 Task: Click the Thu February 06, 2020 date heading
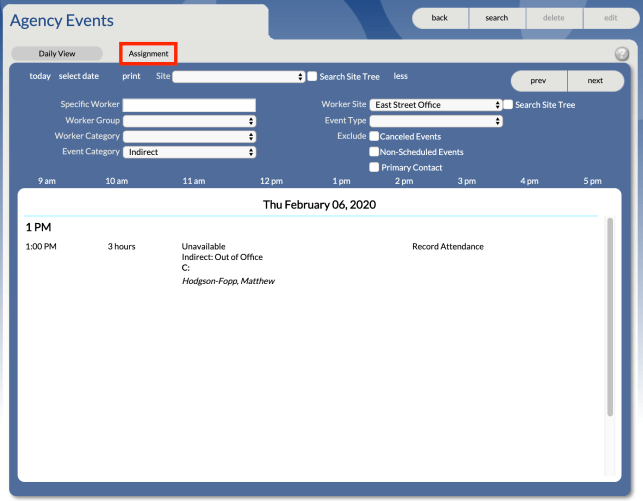319,205
